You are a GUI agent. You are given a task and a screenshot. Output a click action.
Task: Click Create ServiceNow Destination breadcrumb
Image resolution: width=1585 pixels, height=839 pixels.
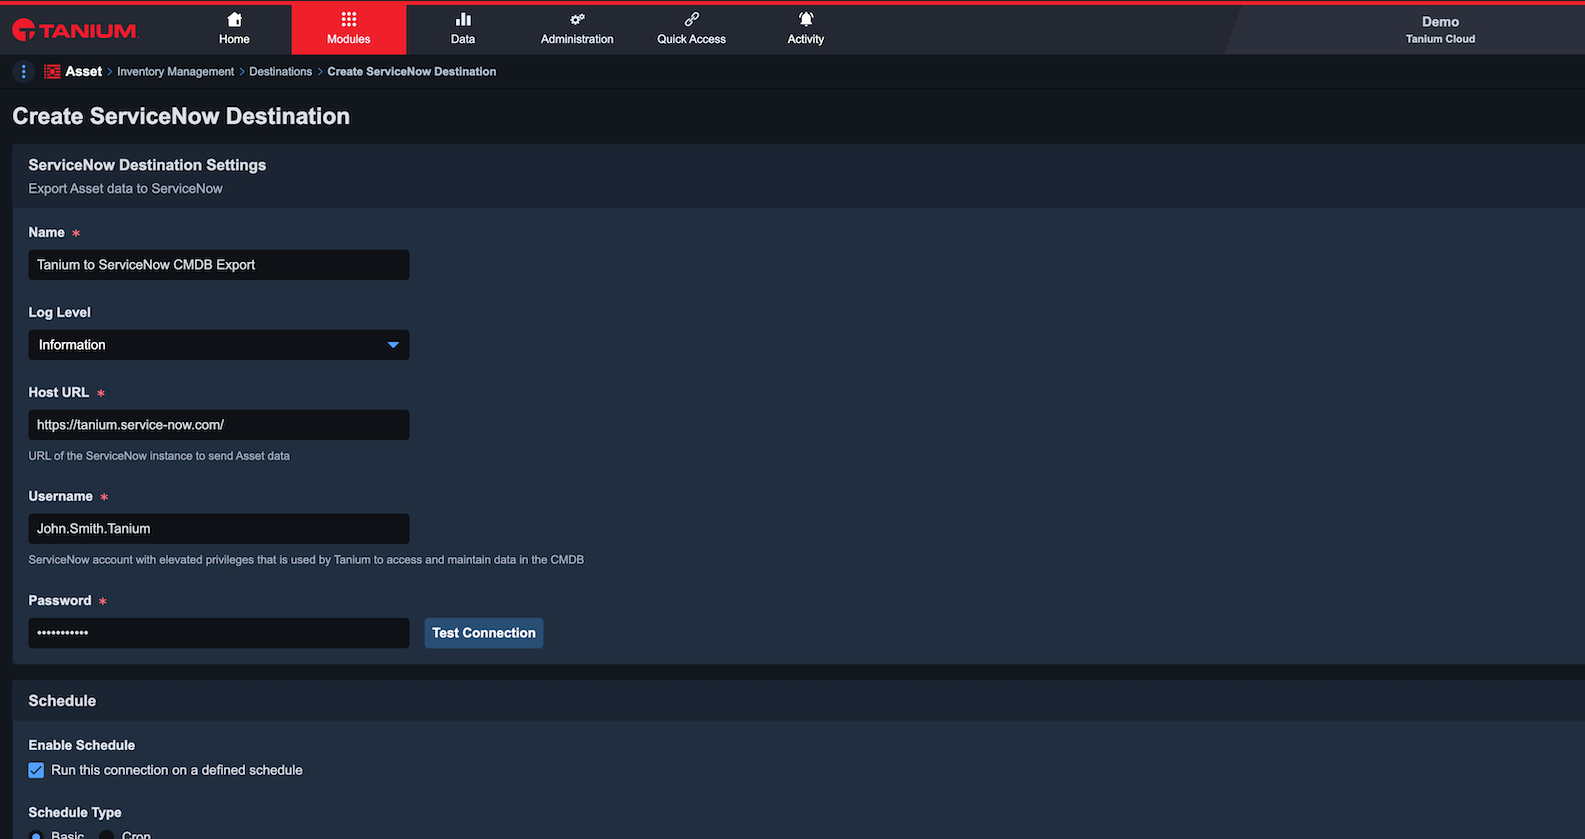[x=412, y=71]
